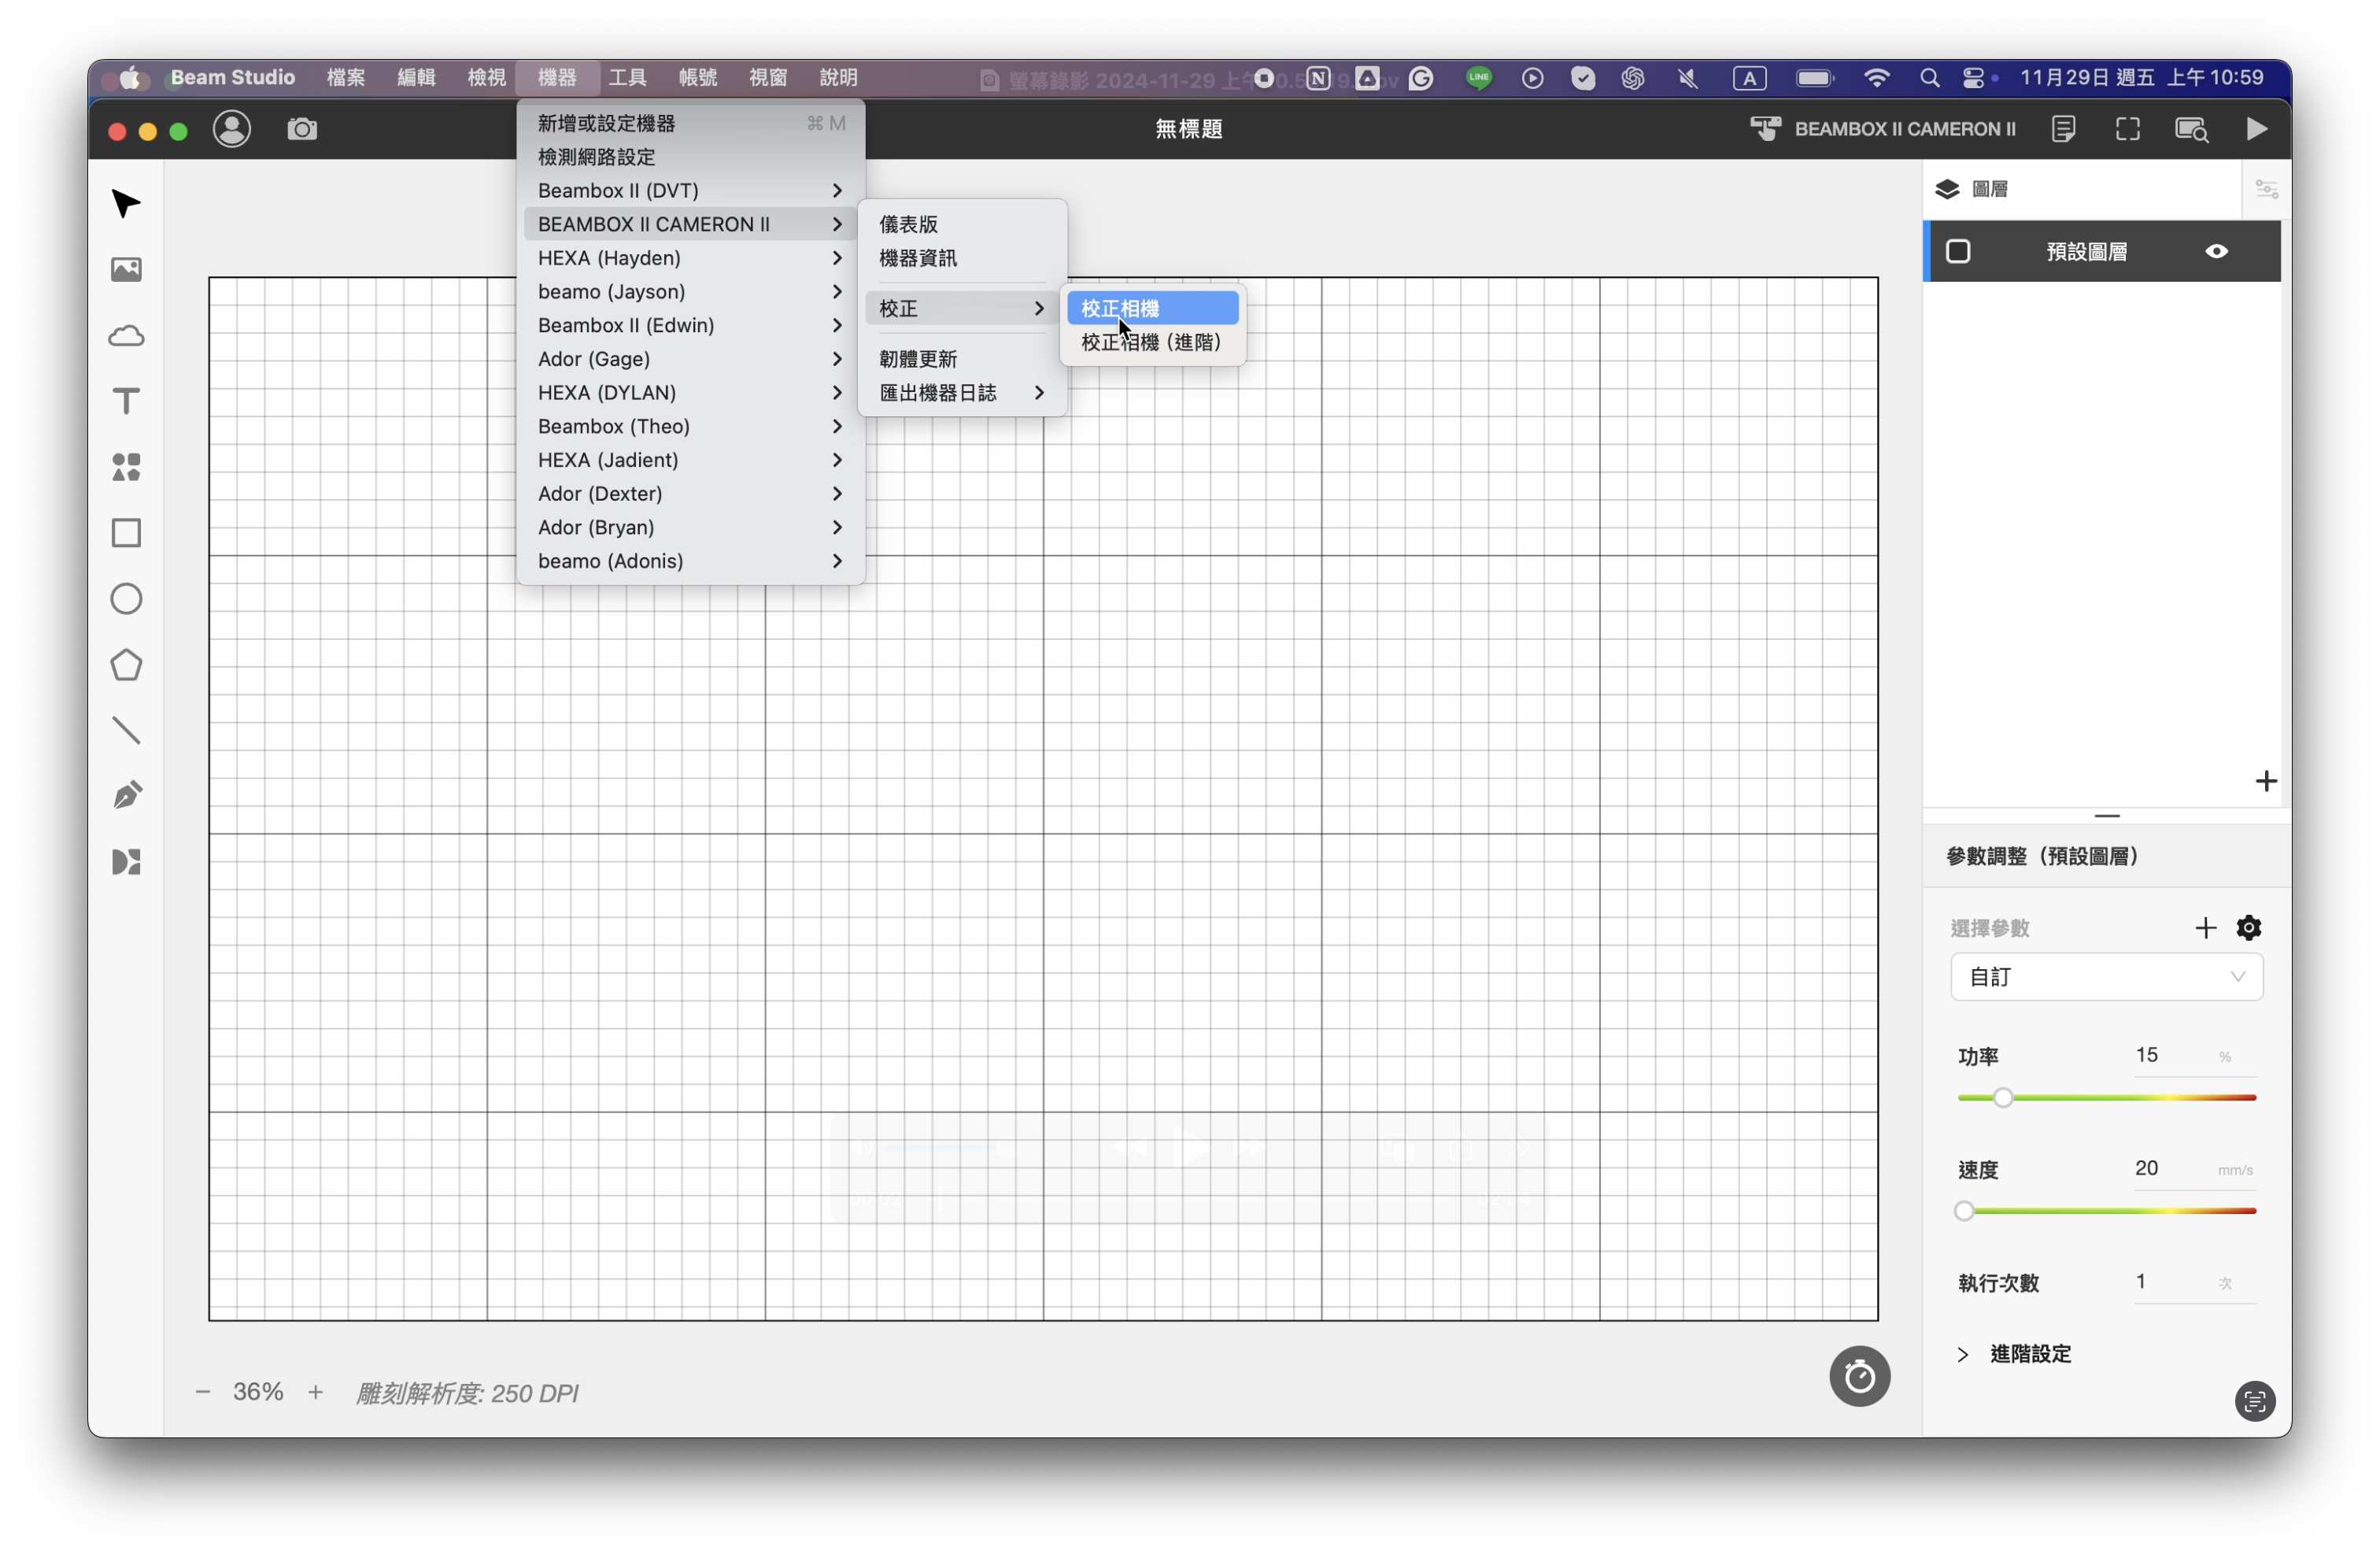Viewport: 2380px width, 1554px height.
Task: Select beamo (Adonis) machine entry
Action: click(x=690, y=561)
